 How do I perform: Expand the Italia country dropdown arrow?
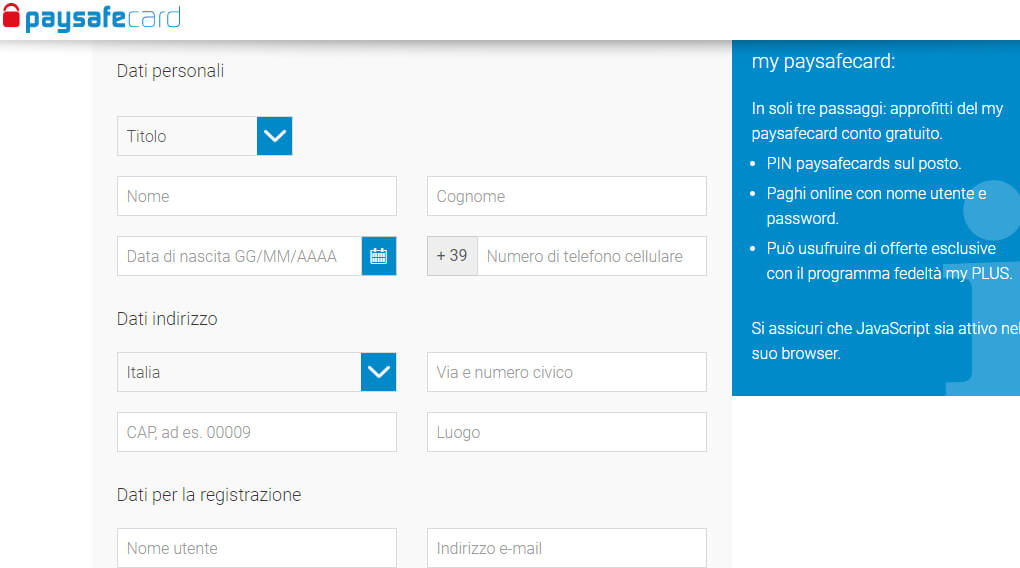tap(379, 372)
